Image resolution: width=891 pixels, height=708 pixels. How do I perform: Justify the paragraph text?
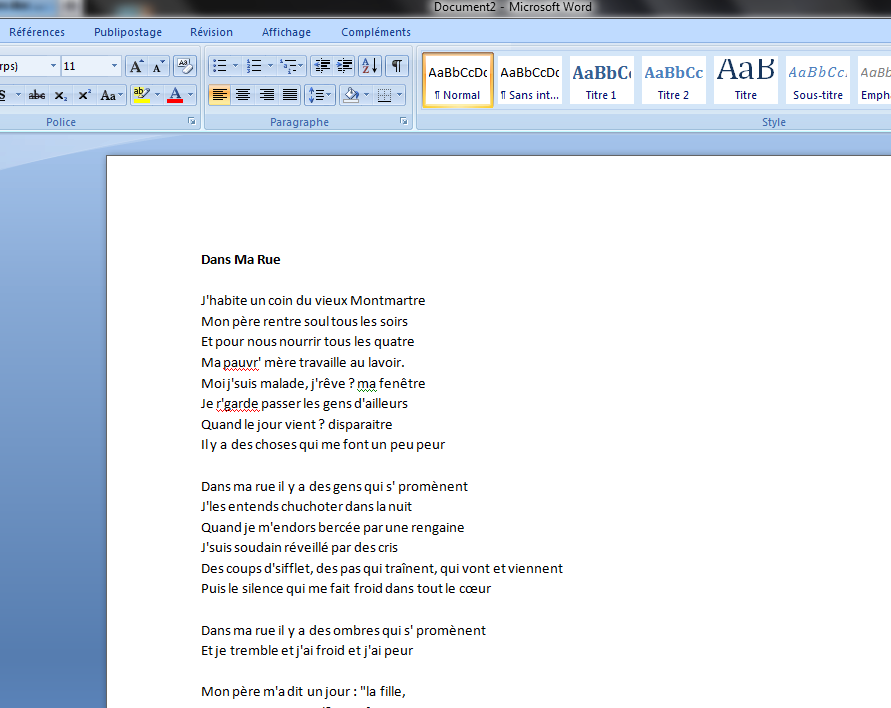[290, 95]
